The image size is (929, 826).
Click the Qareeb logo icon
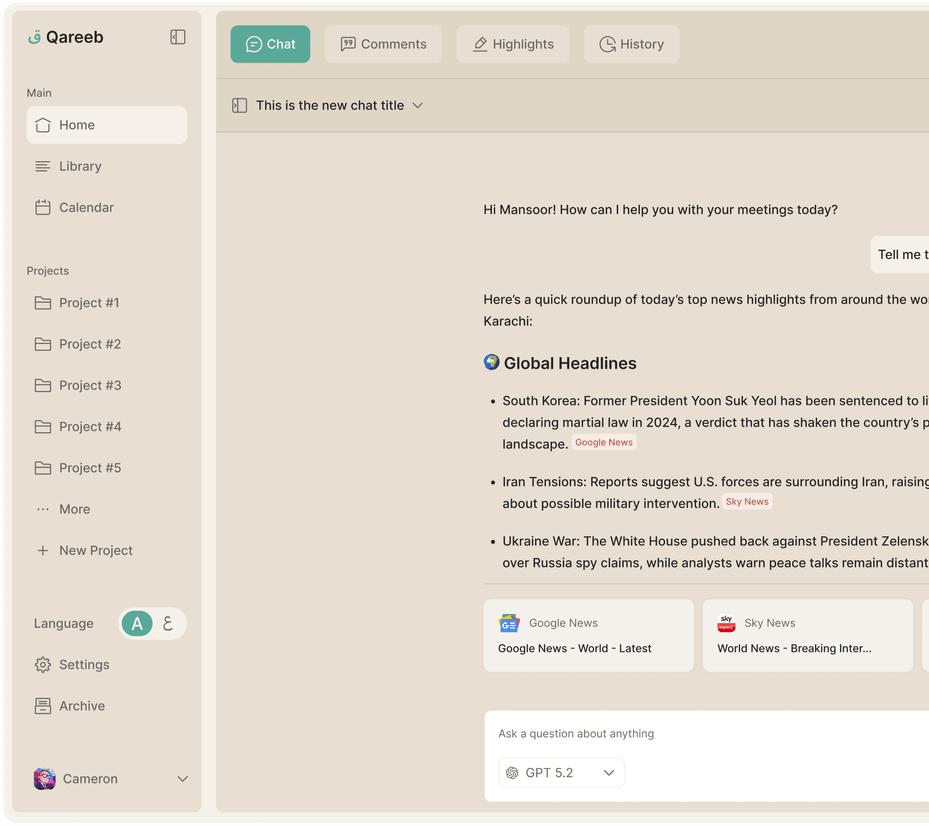34,37
